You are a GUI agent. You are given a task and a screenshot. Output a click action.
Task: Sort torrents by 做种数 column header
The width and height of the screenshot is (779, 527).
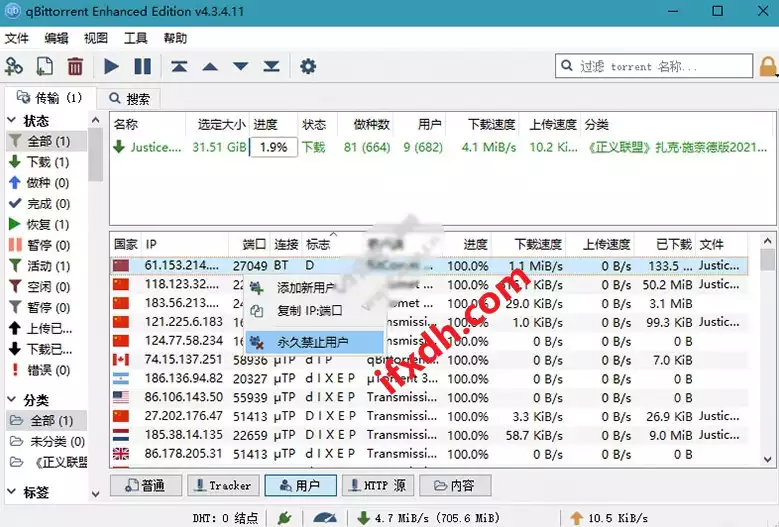(x=366, y=124)
